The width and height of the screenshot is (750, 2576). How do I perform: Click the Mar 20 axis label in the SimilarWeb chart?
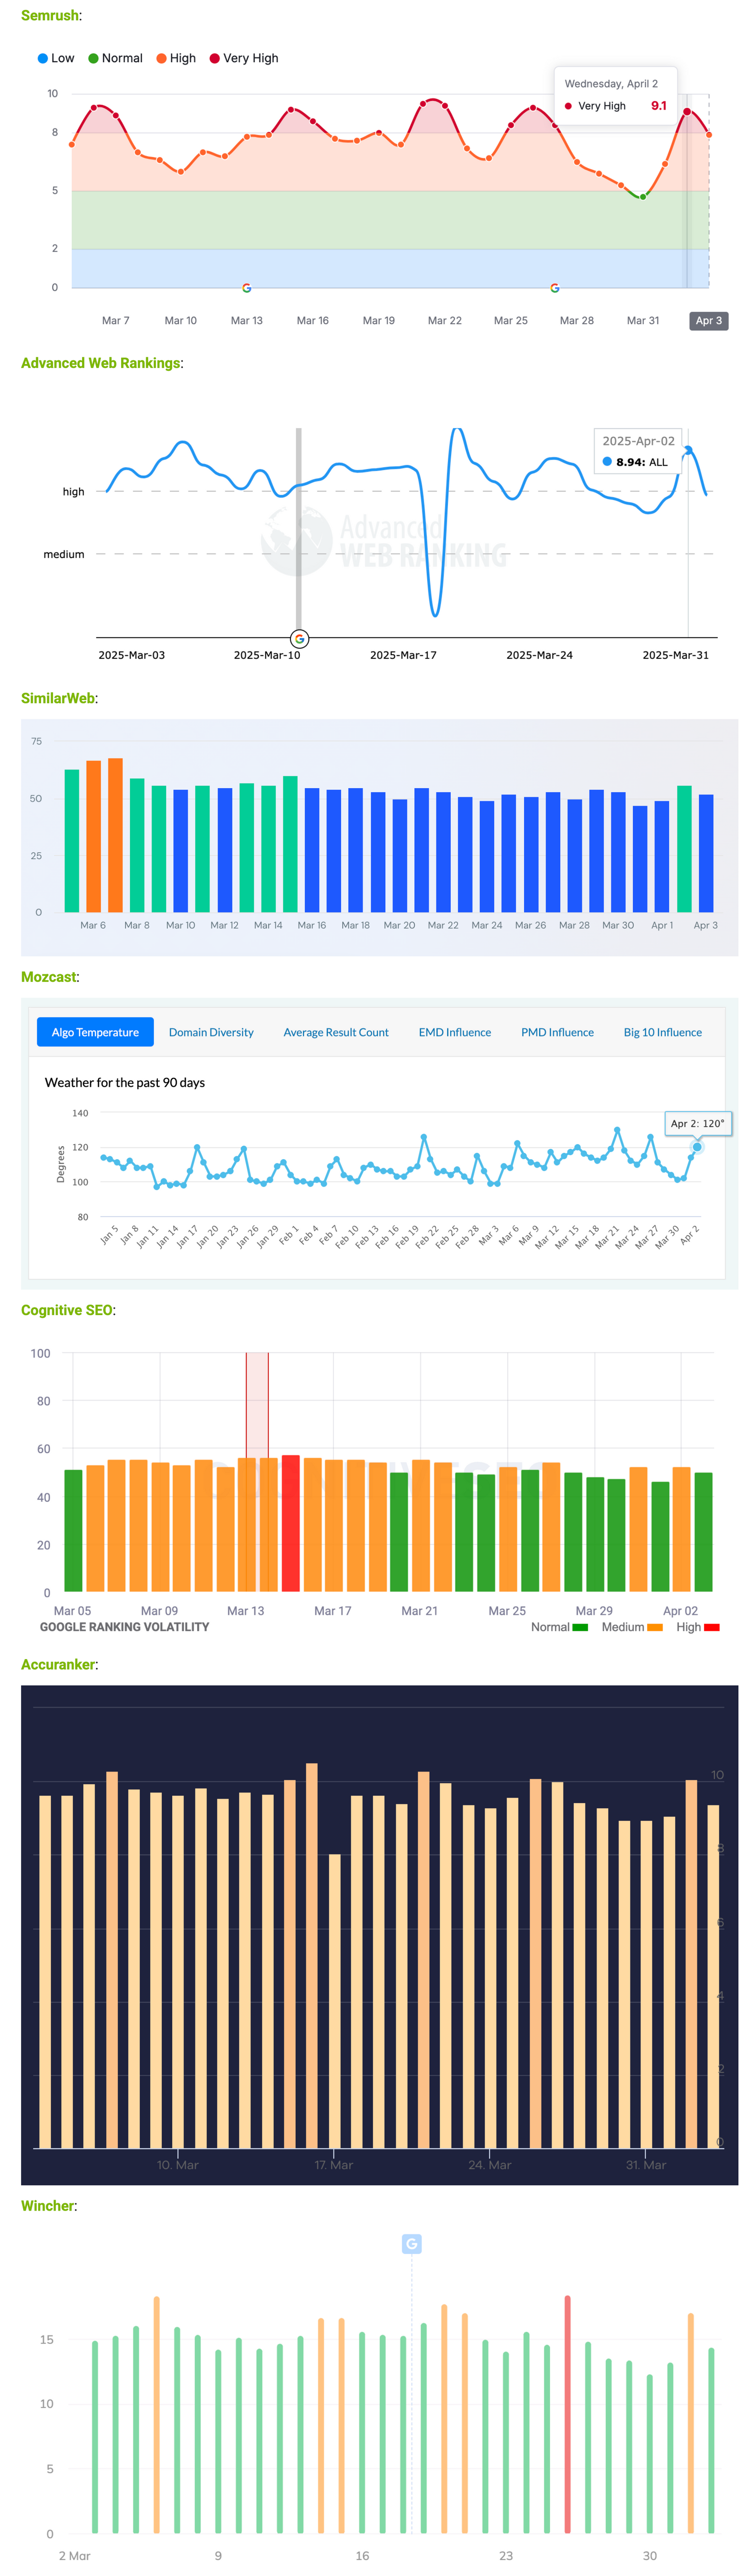click(x=399, y=925)
